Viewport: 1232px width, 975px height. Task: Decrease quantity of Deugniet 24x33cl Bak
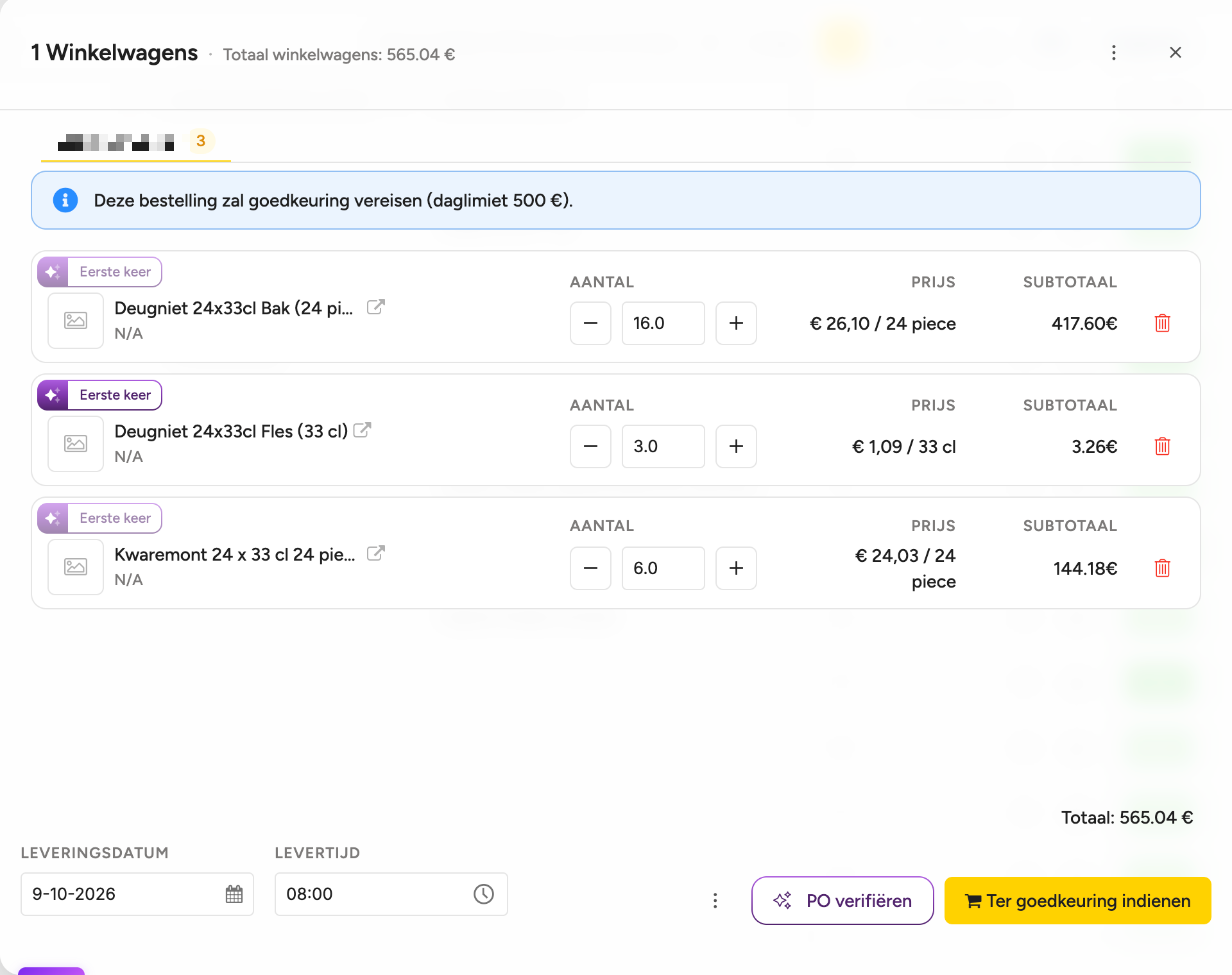590,323
